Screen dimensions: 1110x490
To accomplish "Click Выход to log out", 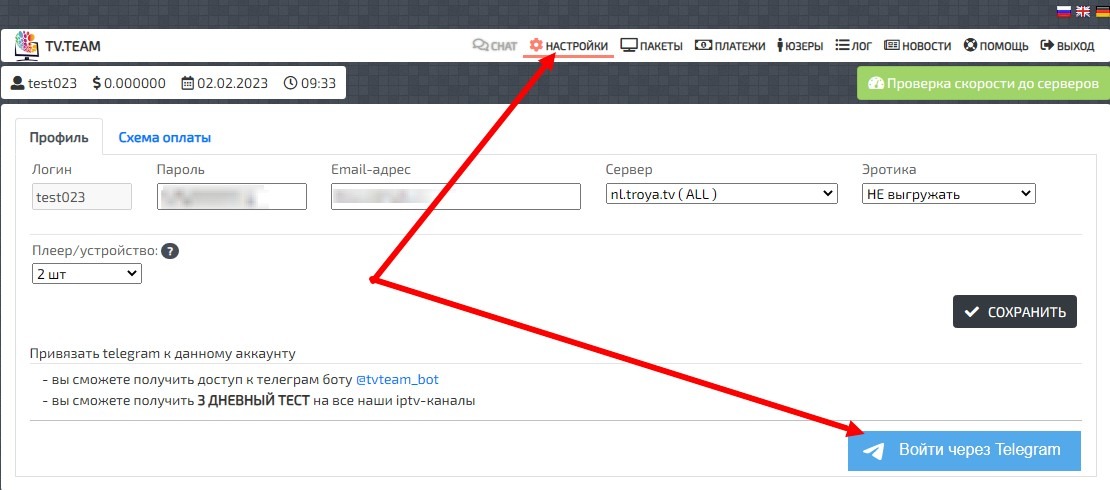I will pyautogui.click(x=1067, y=46).
